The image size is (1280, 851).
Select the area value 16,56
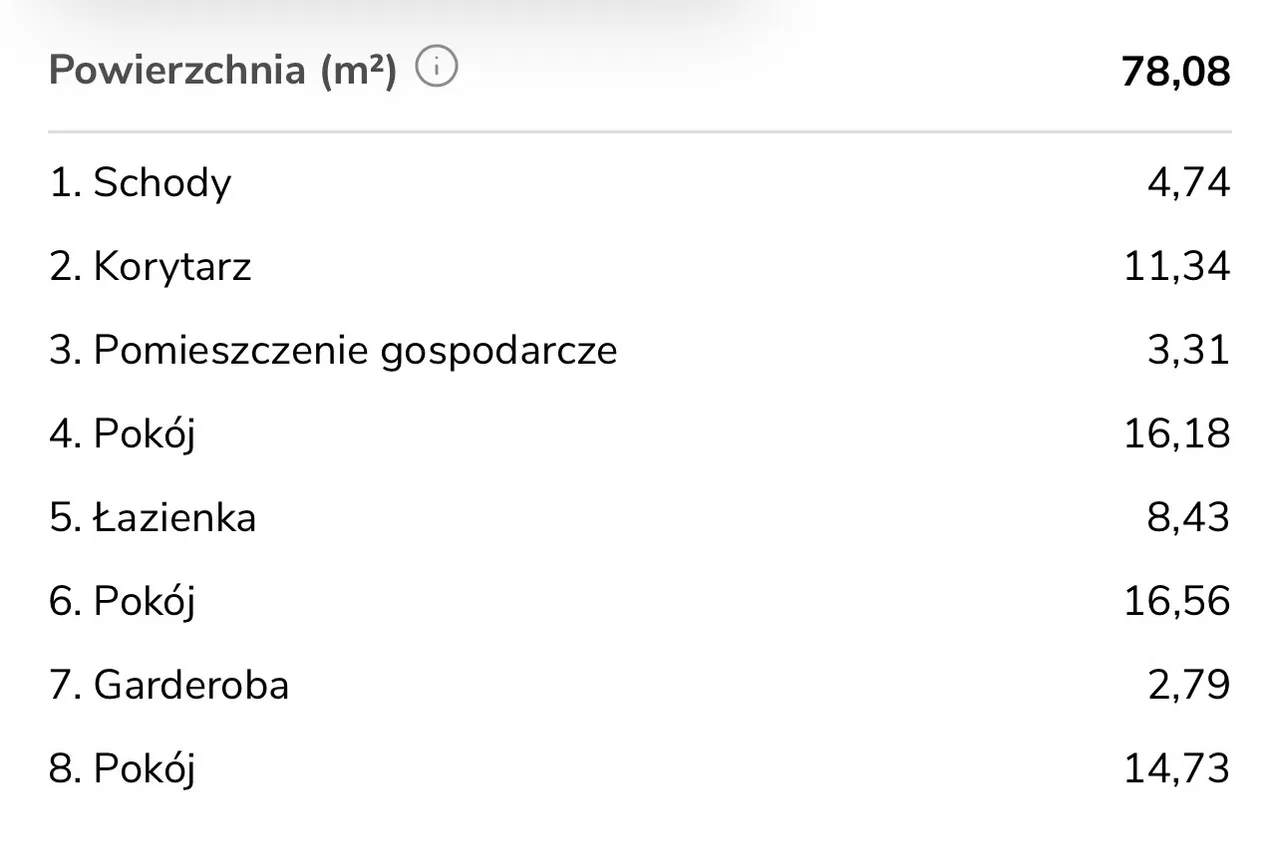(x=1177, y=602)
